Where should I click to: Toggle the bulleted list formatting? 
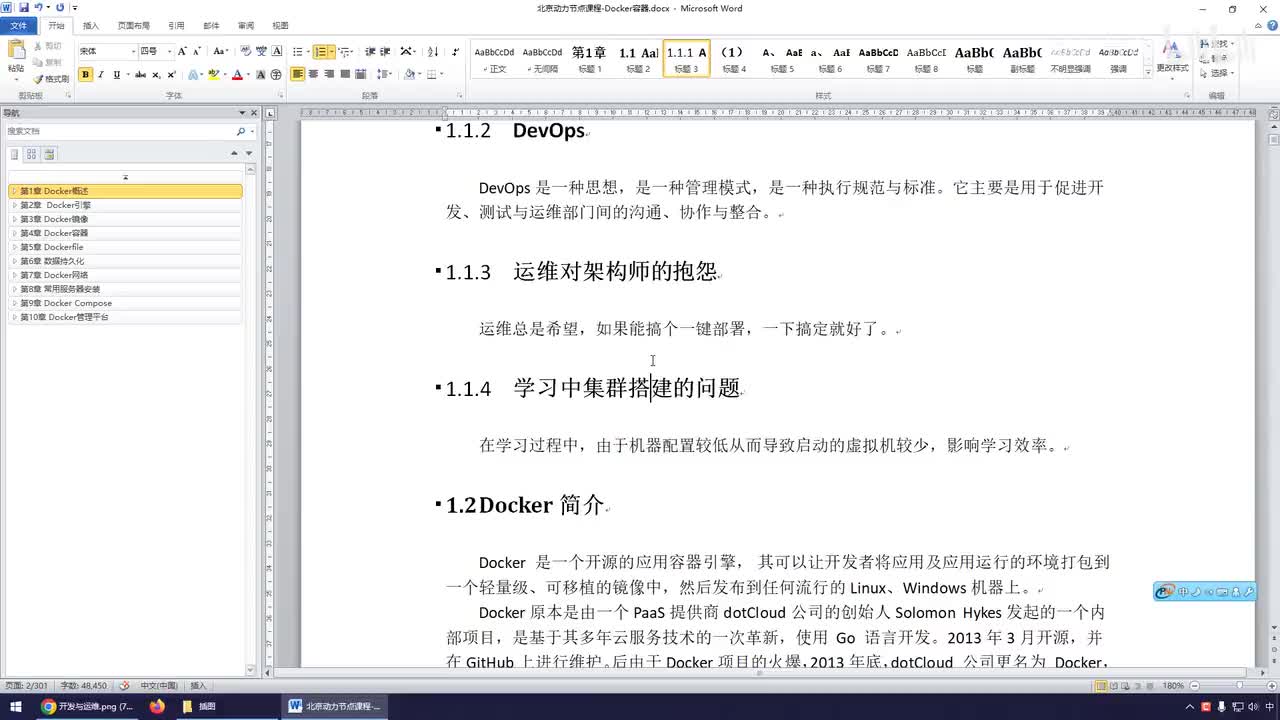[297, 51]
